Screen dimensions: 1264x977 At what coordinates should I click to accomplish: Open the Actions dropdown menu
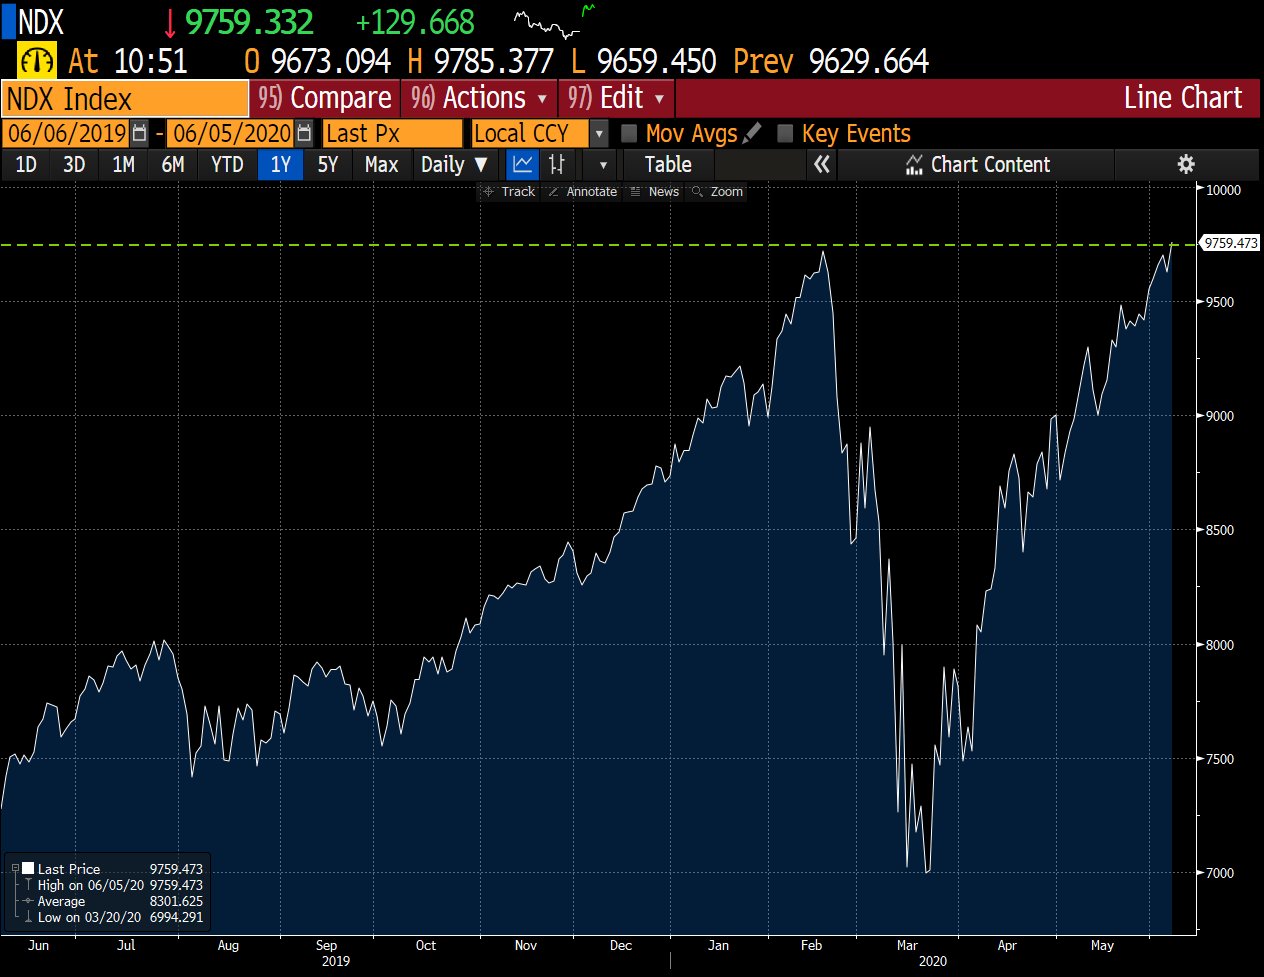coord(480,98)
